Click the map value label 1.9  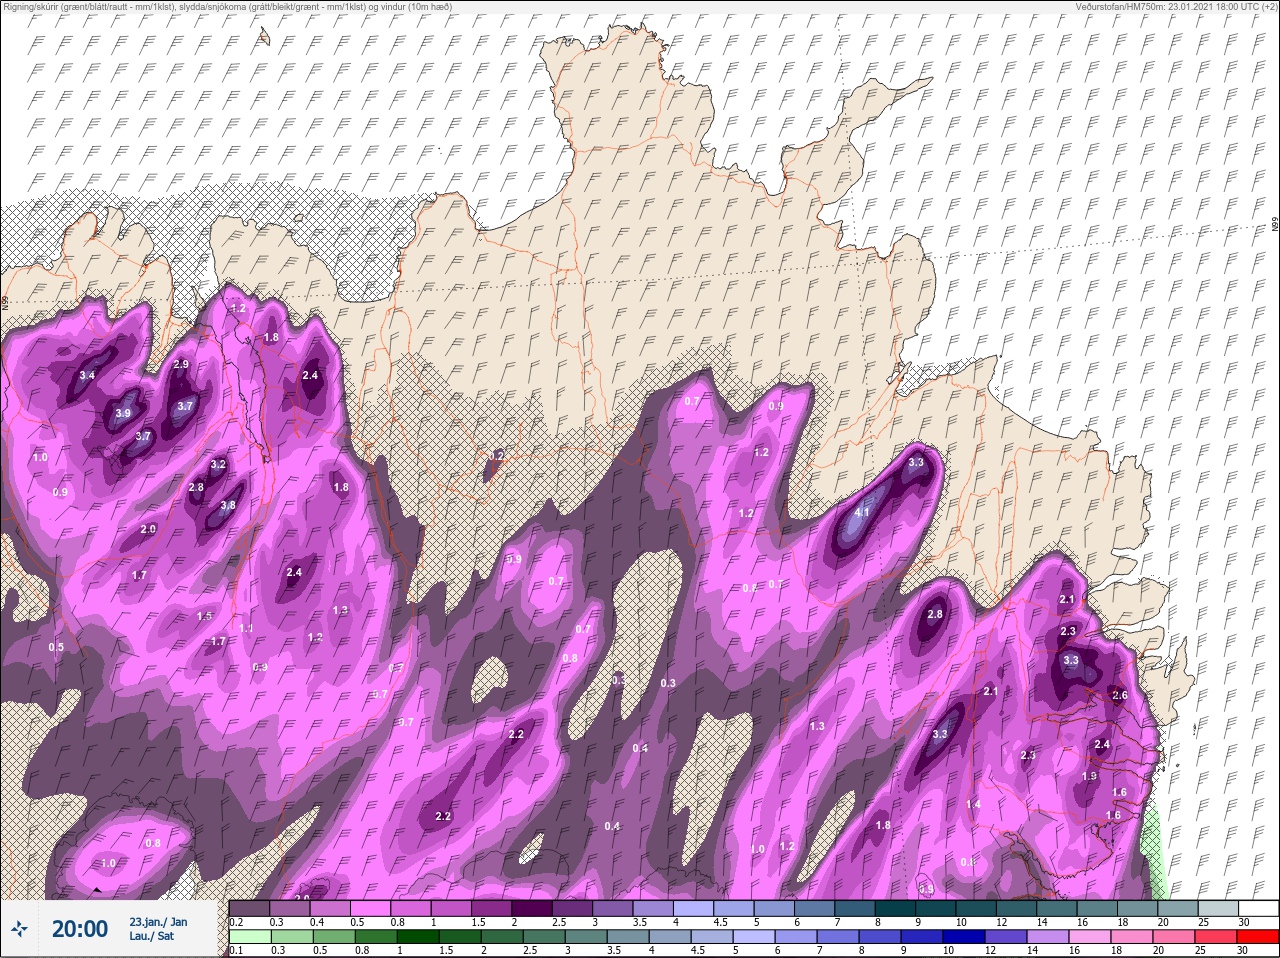tap(1090, 776)
